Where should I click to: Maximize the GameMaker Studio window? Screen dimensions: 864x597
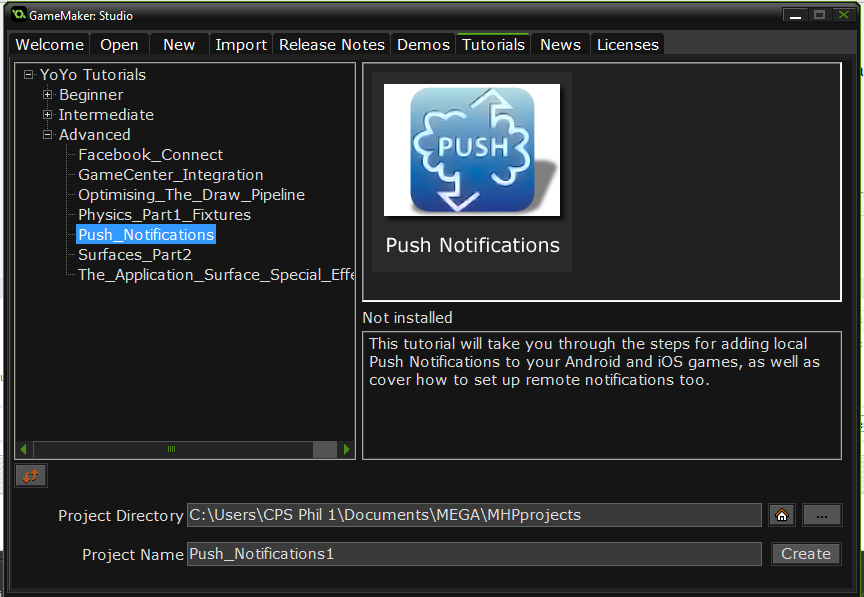pos(819,15)
